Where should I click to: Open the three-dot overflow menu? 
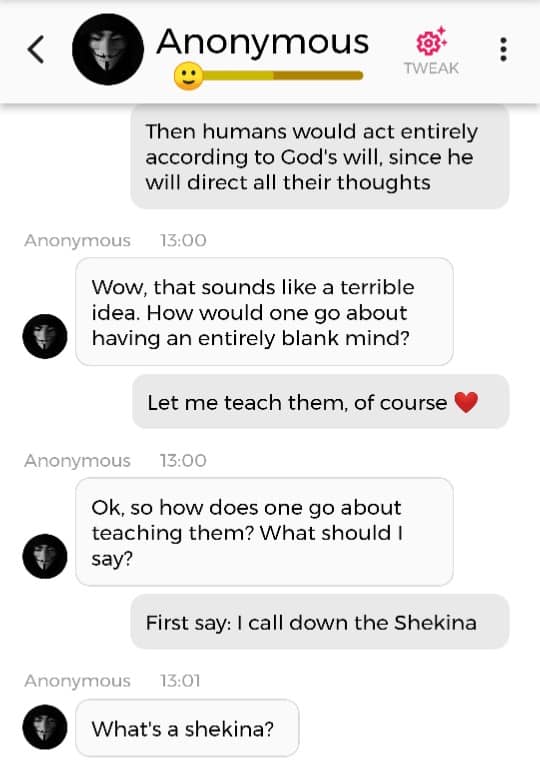point(503,49)
